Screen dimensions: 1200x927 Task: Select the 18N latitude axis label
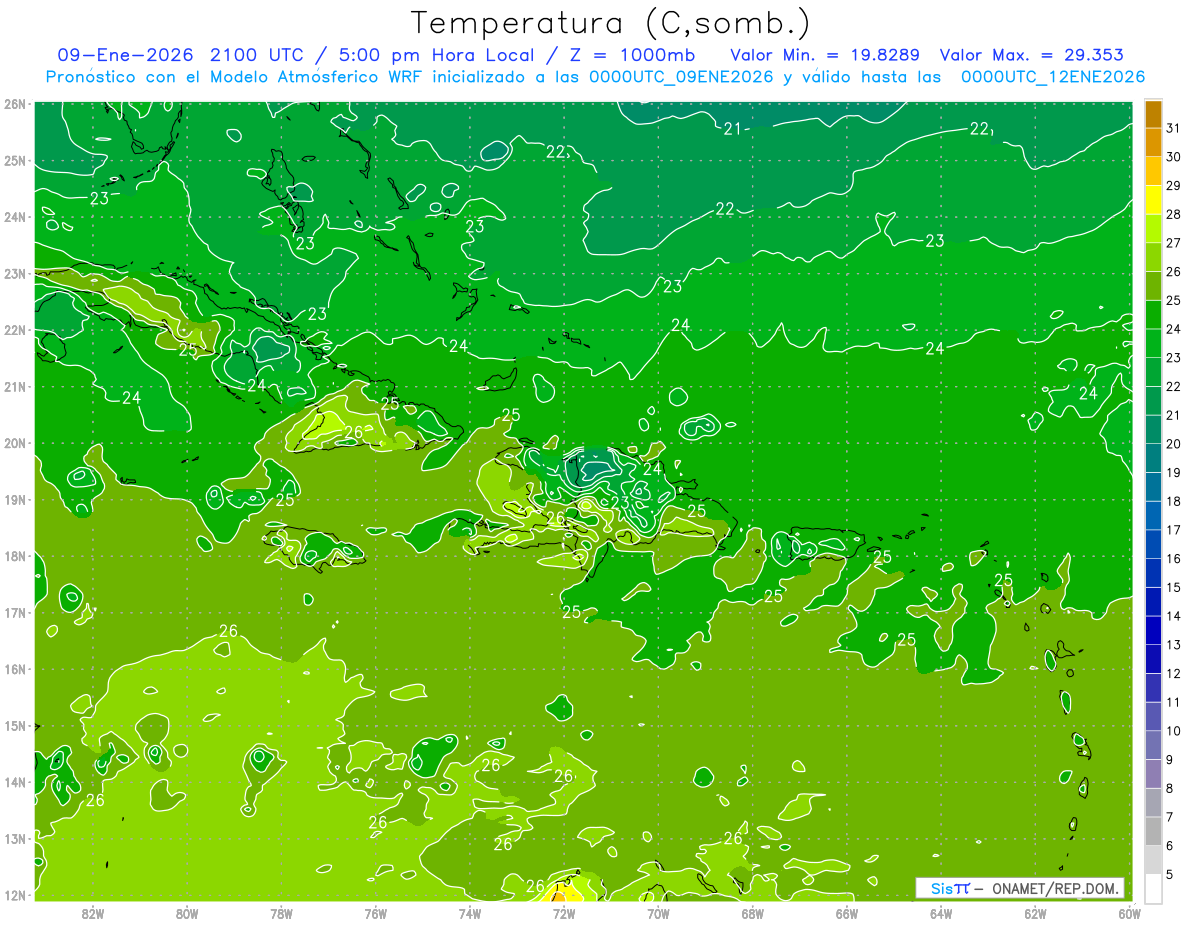(15, 556)
